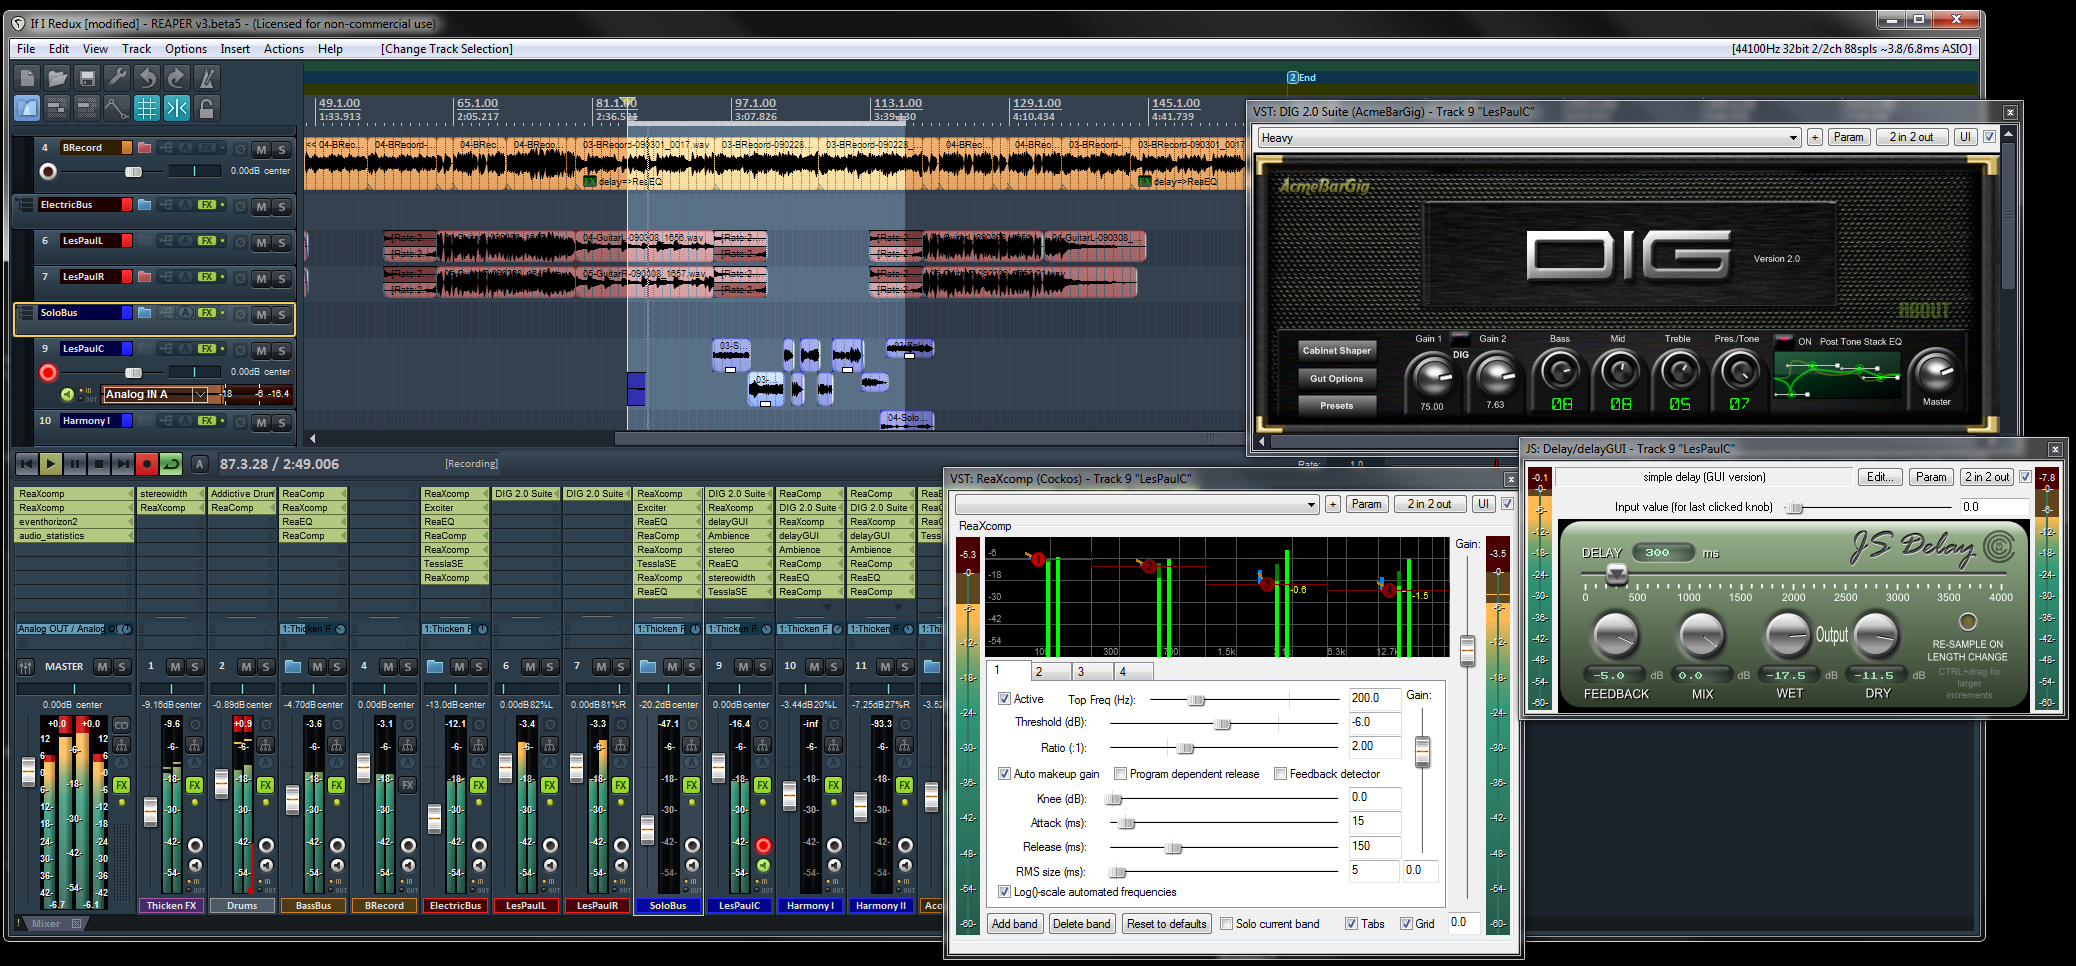Create a new project with toolbar icon
Image resolution: width=2076 pixels, height=966 pixels.
point(27,78)
